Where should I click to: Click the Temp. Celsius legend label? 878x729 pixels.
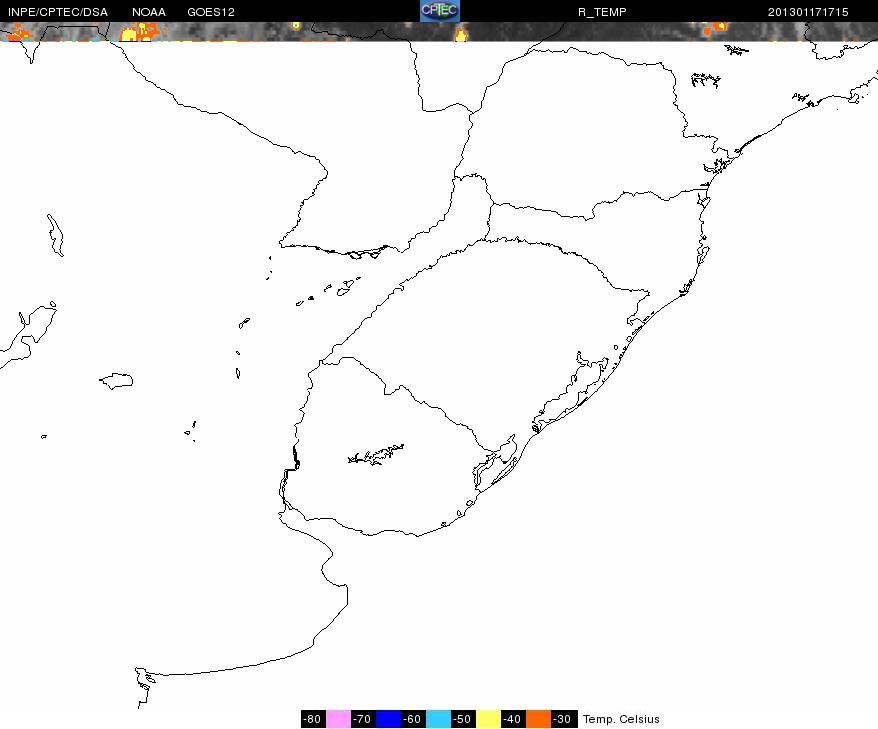[621, 719]
